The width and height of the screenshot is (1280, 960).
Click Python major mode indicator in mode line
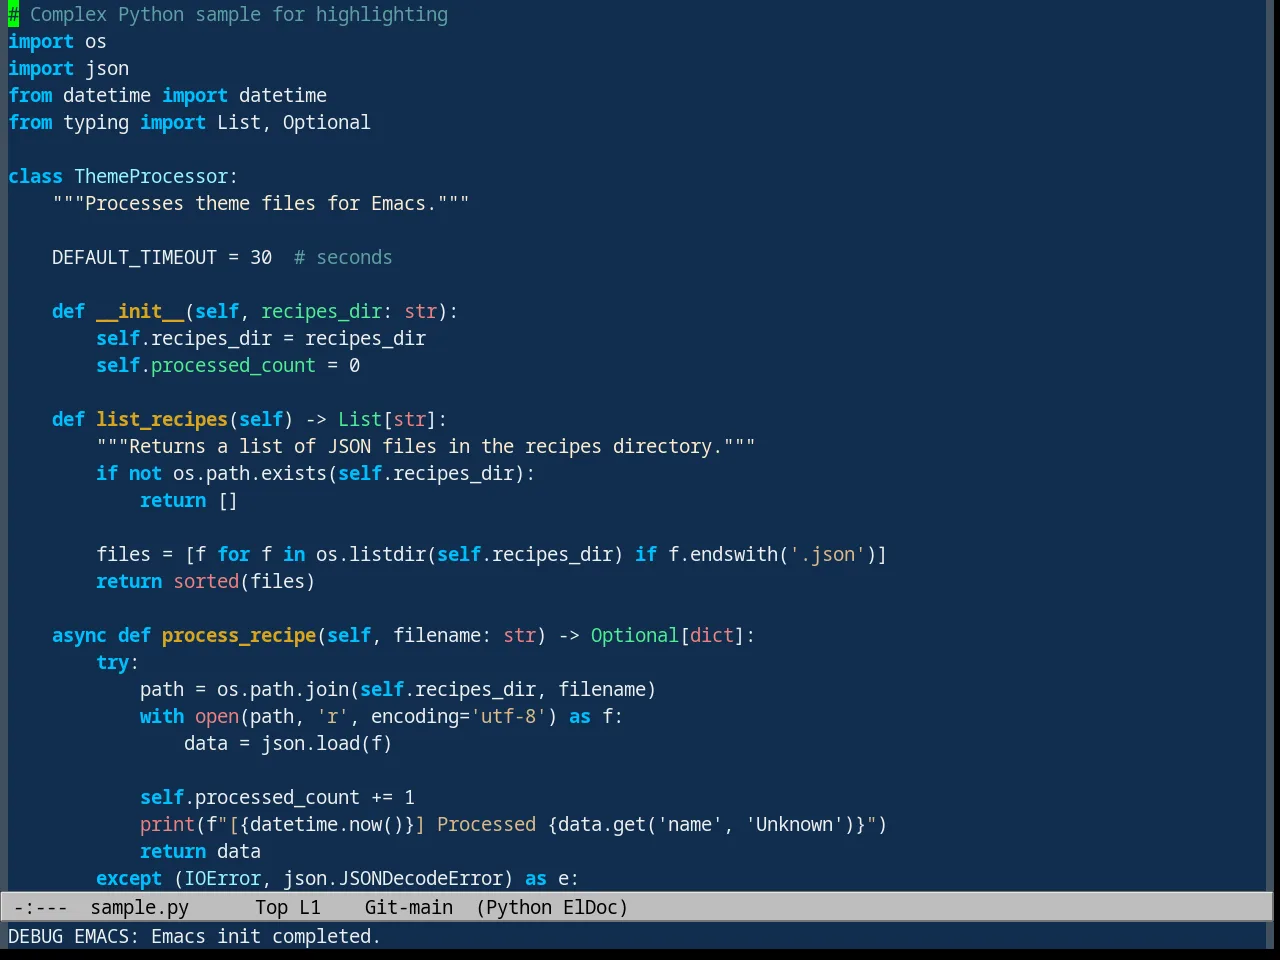518,907
